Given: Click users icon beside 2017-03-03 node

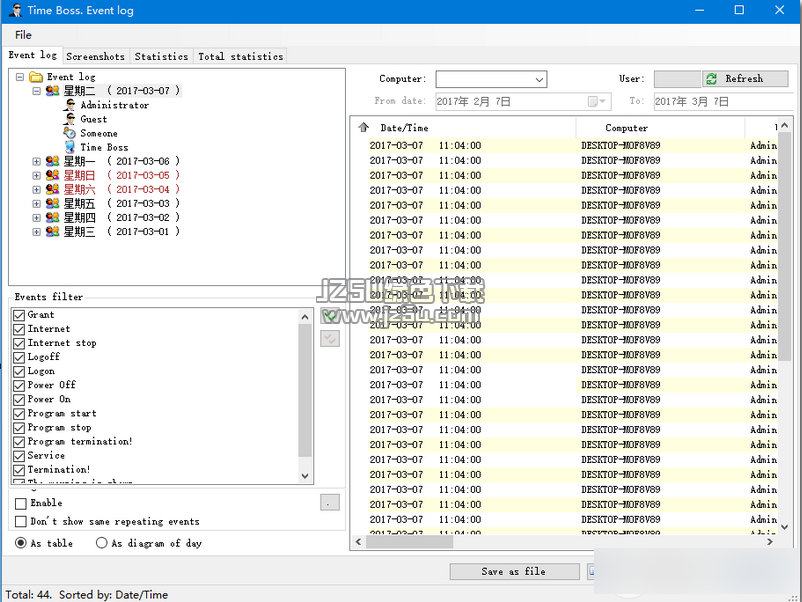Looking at the screenshot, I should 52,204.
